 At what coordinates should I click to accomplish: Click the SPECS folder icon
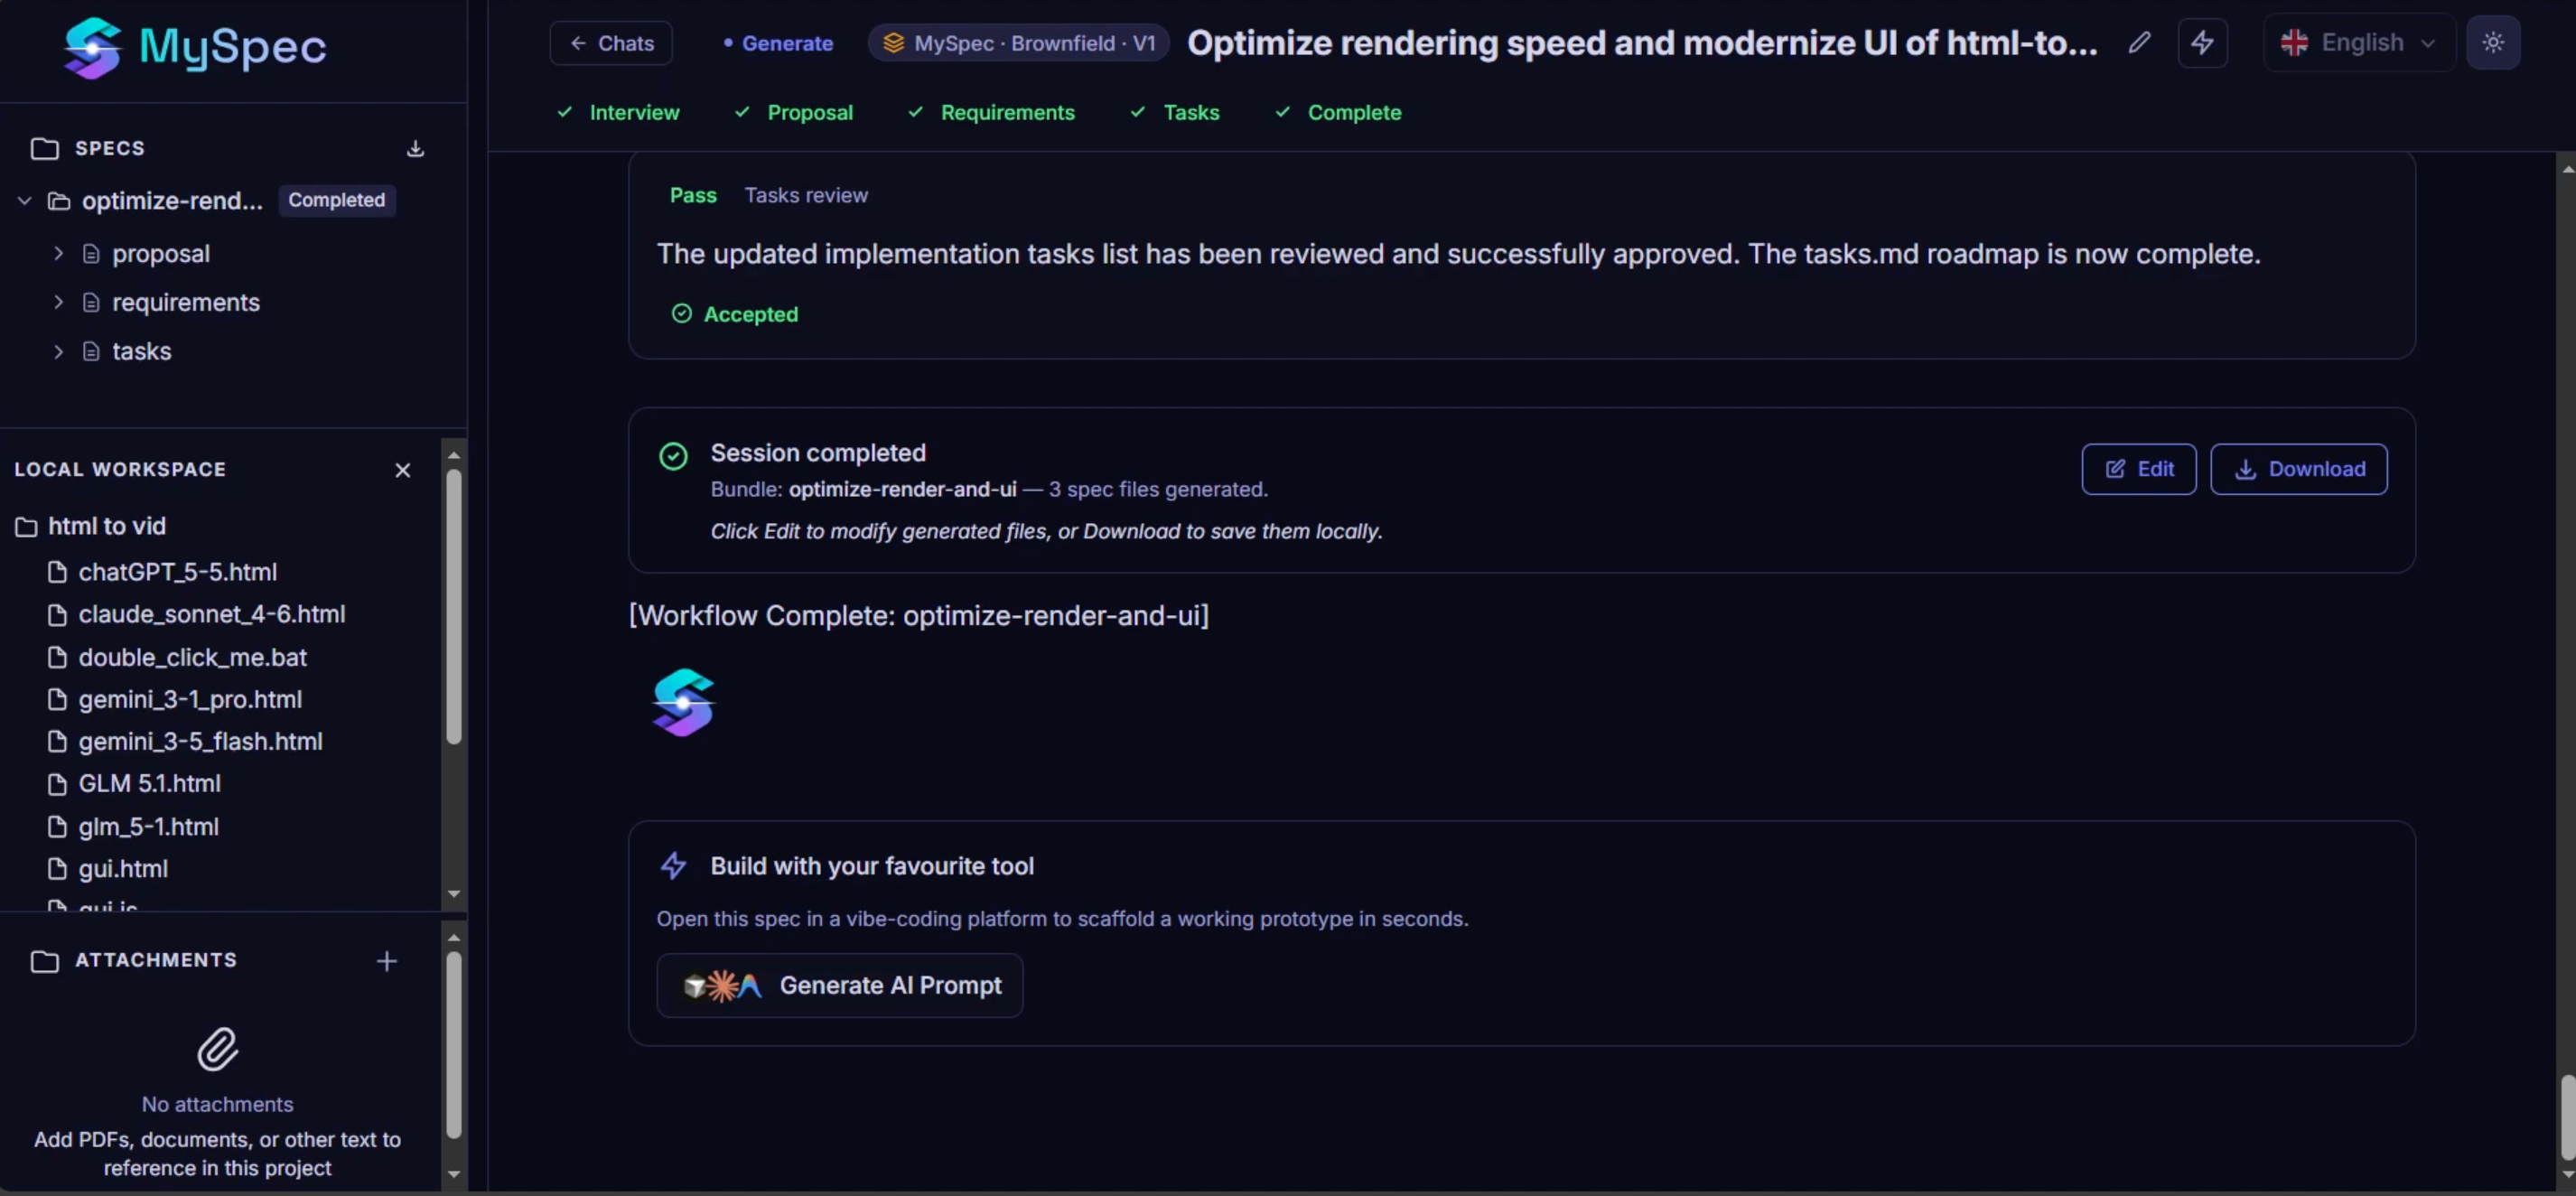[x=44, y=148]
